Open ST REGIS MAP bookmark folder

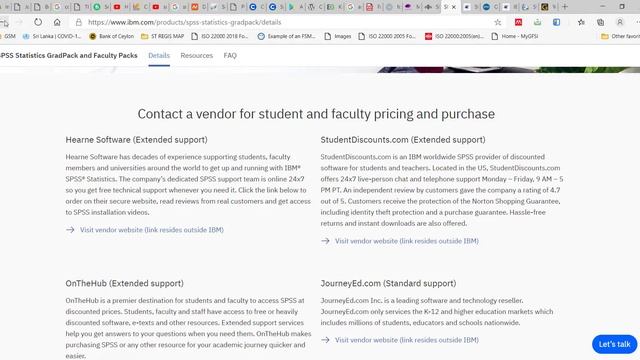[x=162, y=36]
